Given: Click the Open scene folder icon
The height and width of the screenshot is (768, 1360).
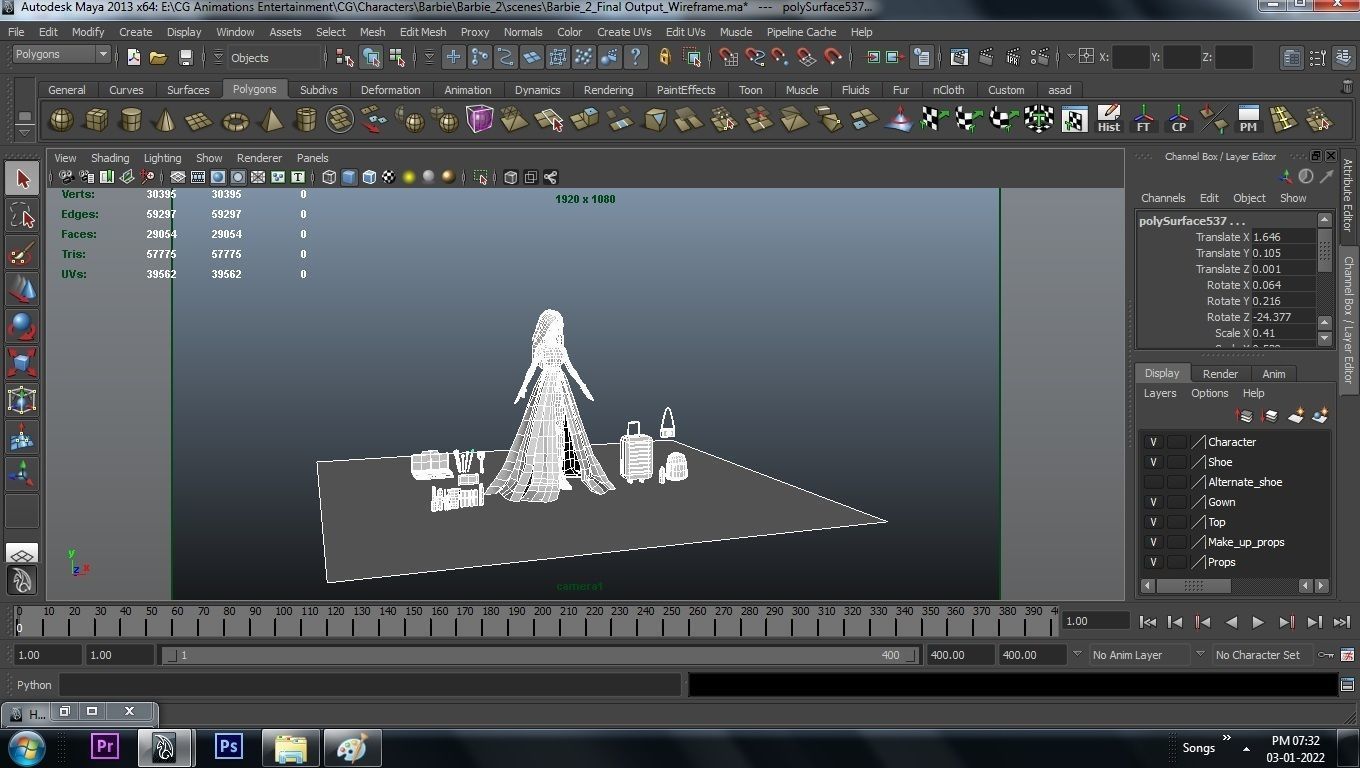Looking at the screenshot, I should [x=158, y=57].
